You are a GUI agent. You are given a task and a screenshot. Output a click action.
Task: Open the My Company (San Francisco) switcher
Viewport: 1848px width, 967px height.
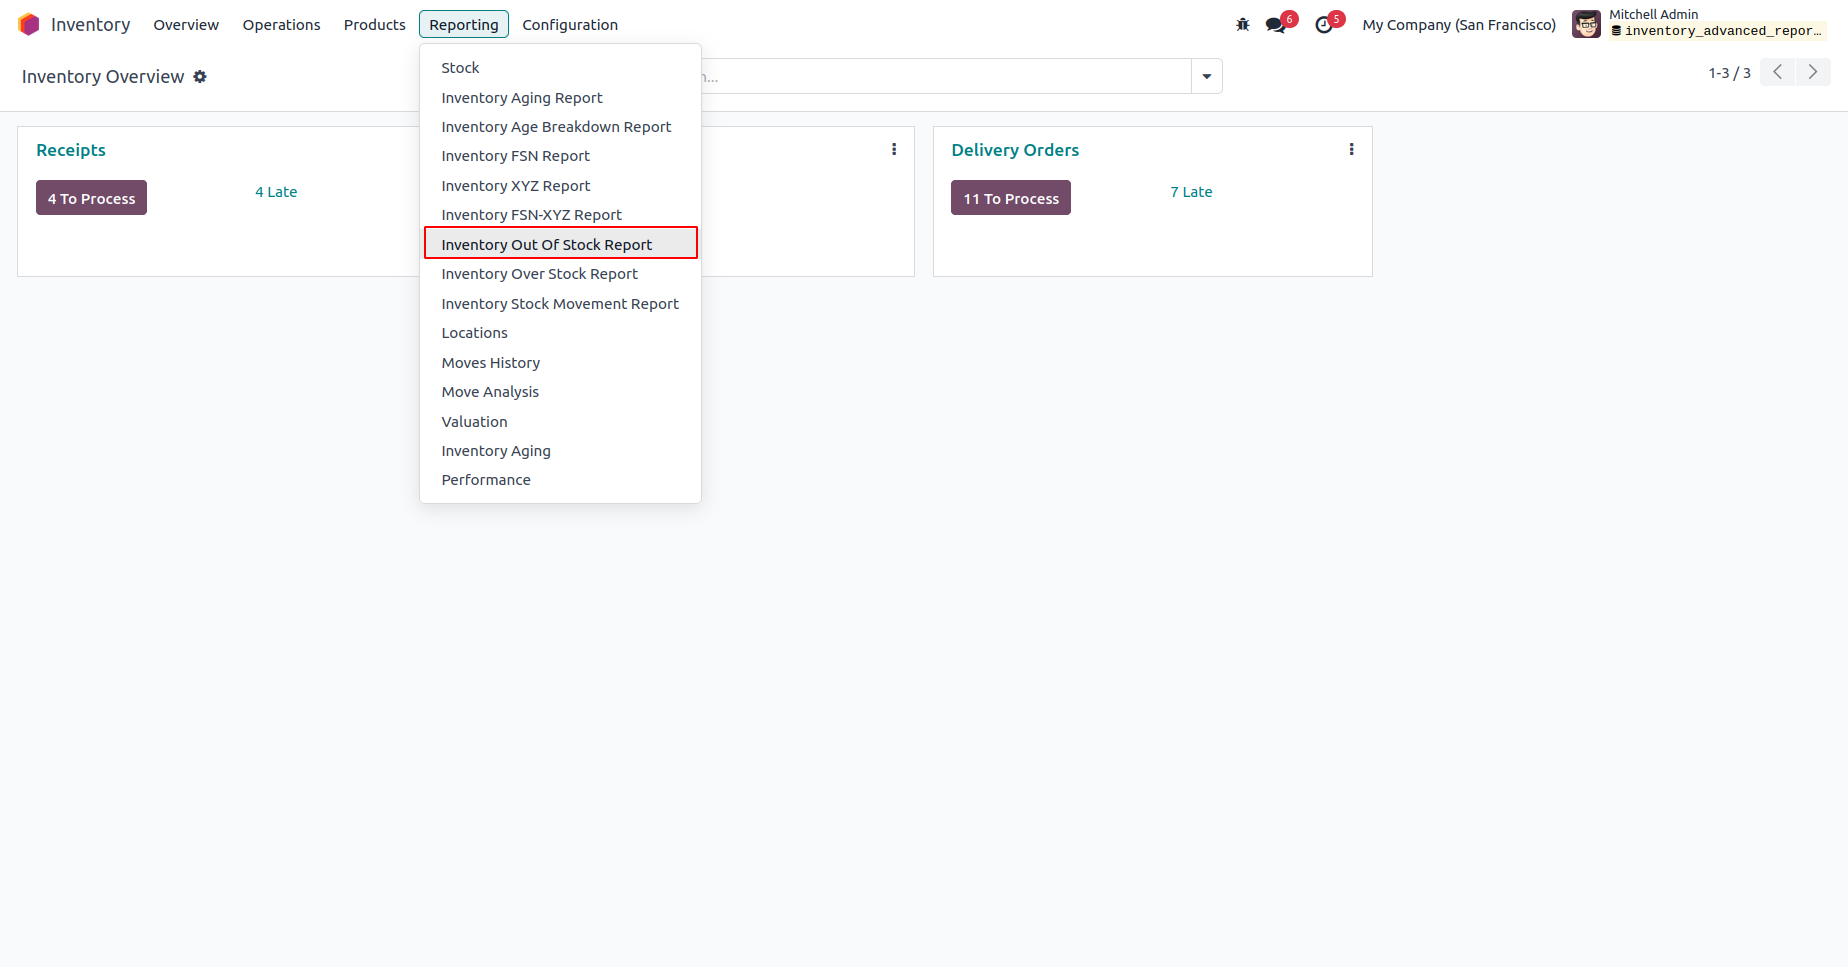[1459, 24]
